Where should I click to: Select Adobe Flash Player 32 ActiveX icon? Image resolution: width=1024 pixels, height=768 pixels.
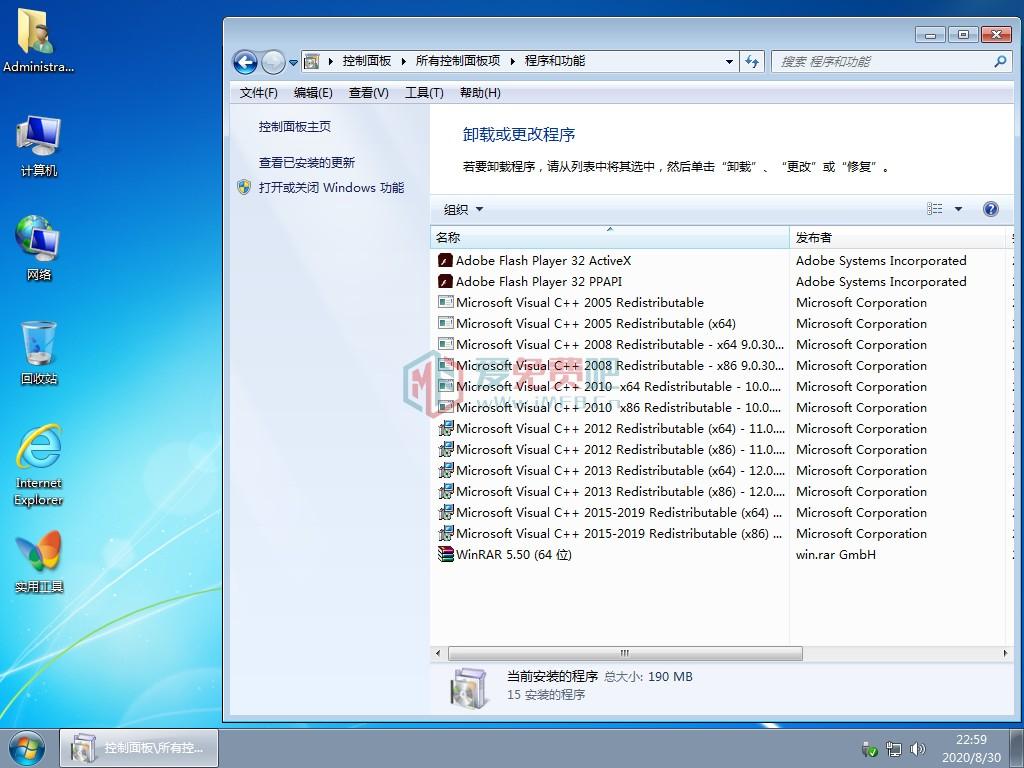(445, 261)
